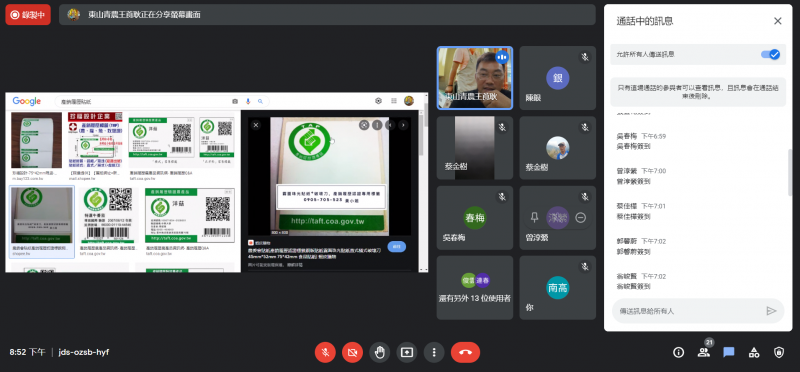Screen dimensions: 800x372
Task: Turn the camera on or off
Action: pyautogui.click(x=352, y=352)
